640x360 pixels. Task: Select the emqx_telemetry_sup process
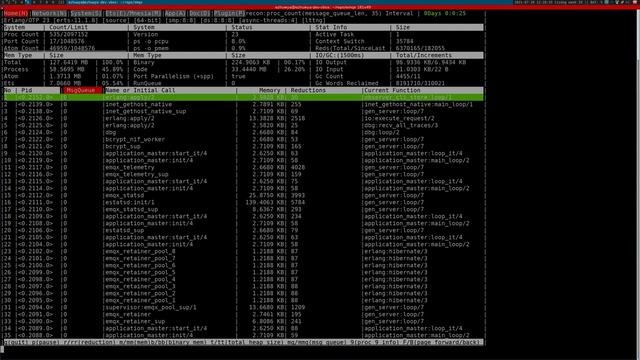point(136,174)
